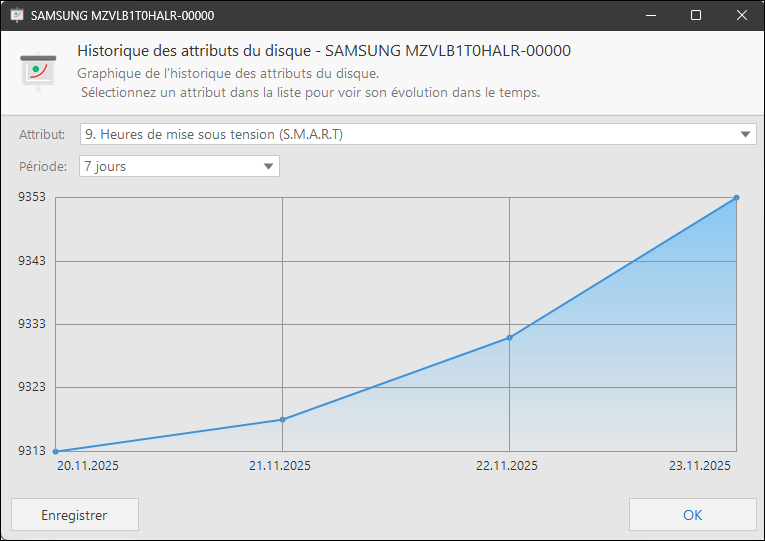Viewport: 765px width, 541px height.
Task: Click the app icon in the title bar
Action: click(x=17, y=16)
